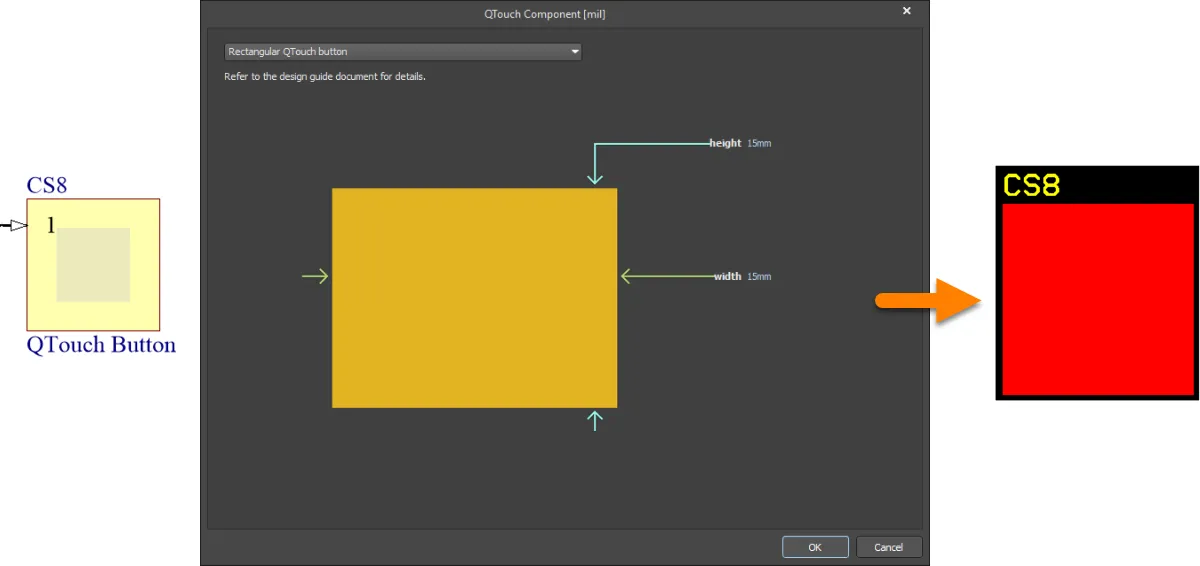Click the 'height' dimension label

click(x=726, y=143)
